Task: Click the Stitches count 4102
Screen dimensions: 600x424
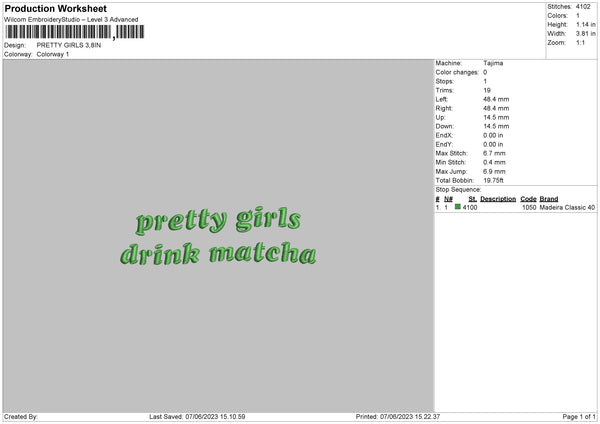Action: tap(581, 6)
